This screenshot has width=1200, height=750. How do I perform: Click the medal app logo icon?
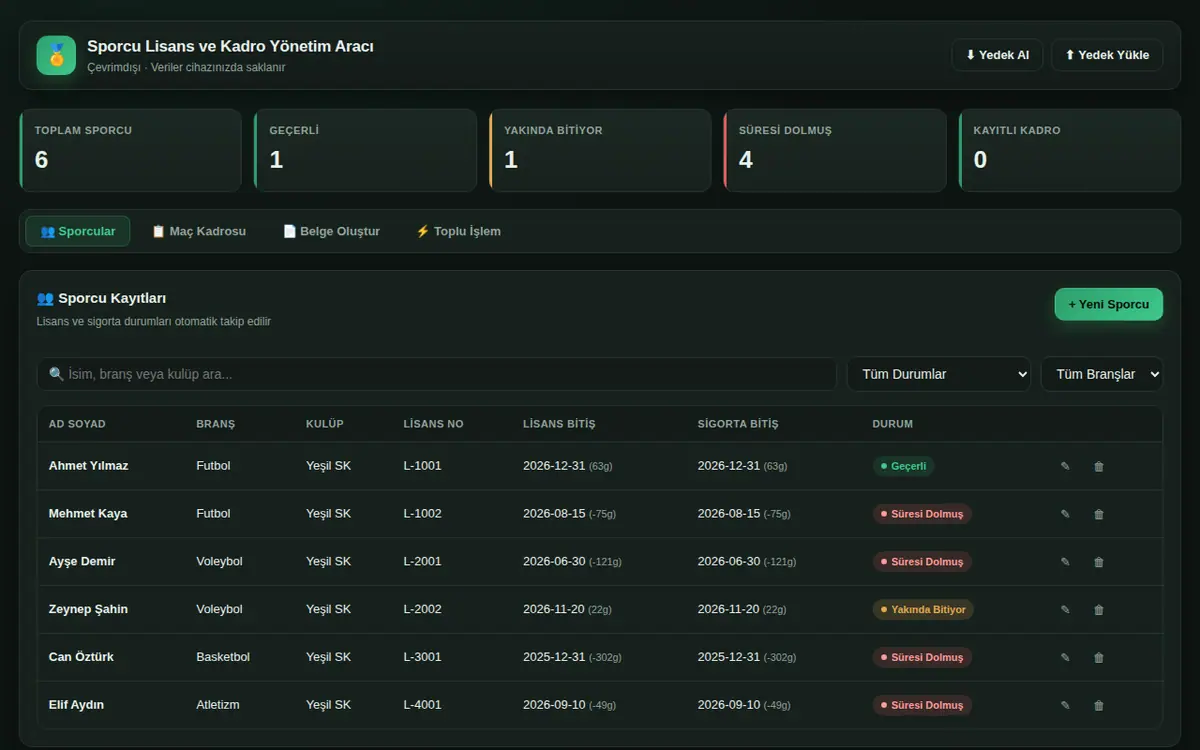(56, 55)
